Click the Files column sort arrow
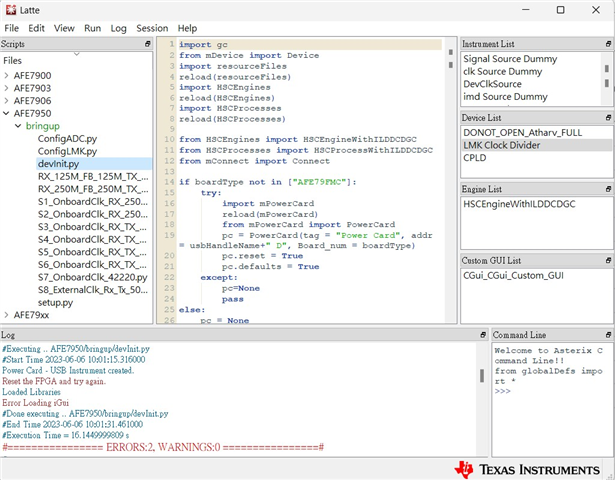 [77, 54]
